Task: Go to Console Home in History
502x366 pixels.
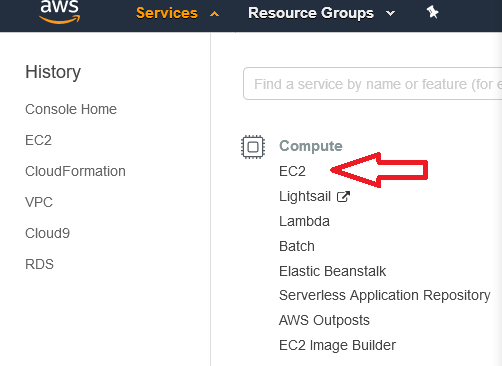Action: click(x=71, y=109)
